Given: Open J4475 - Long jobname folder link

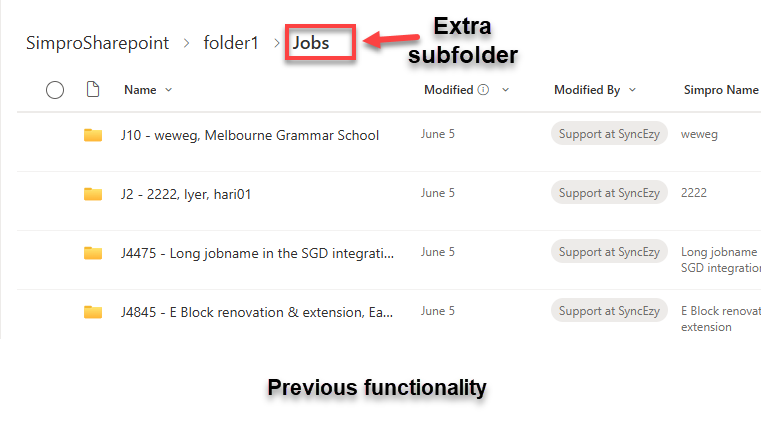Looking at the screenshot, I should pos(257,253).
